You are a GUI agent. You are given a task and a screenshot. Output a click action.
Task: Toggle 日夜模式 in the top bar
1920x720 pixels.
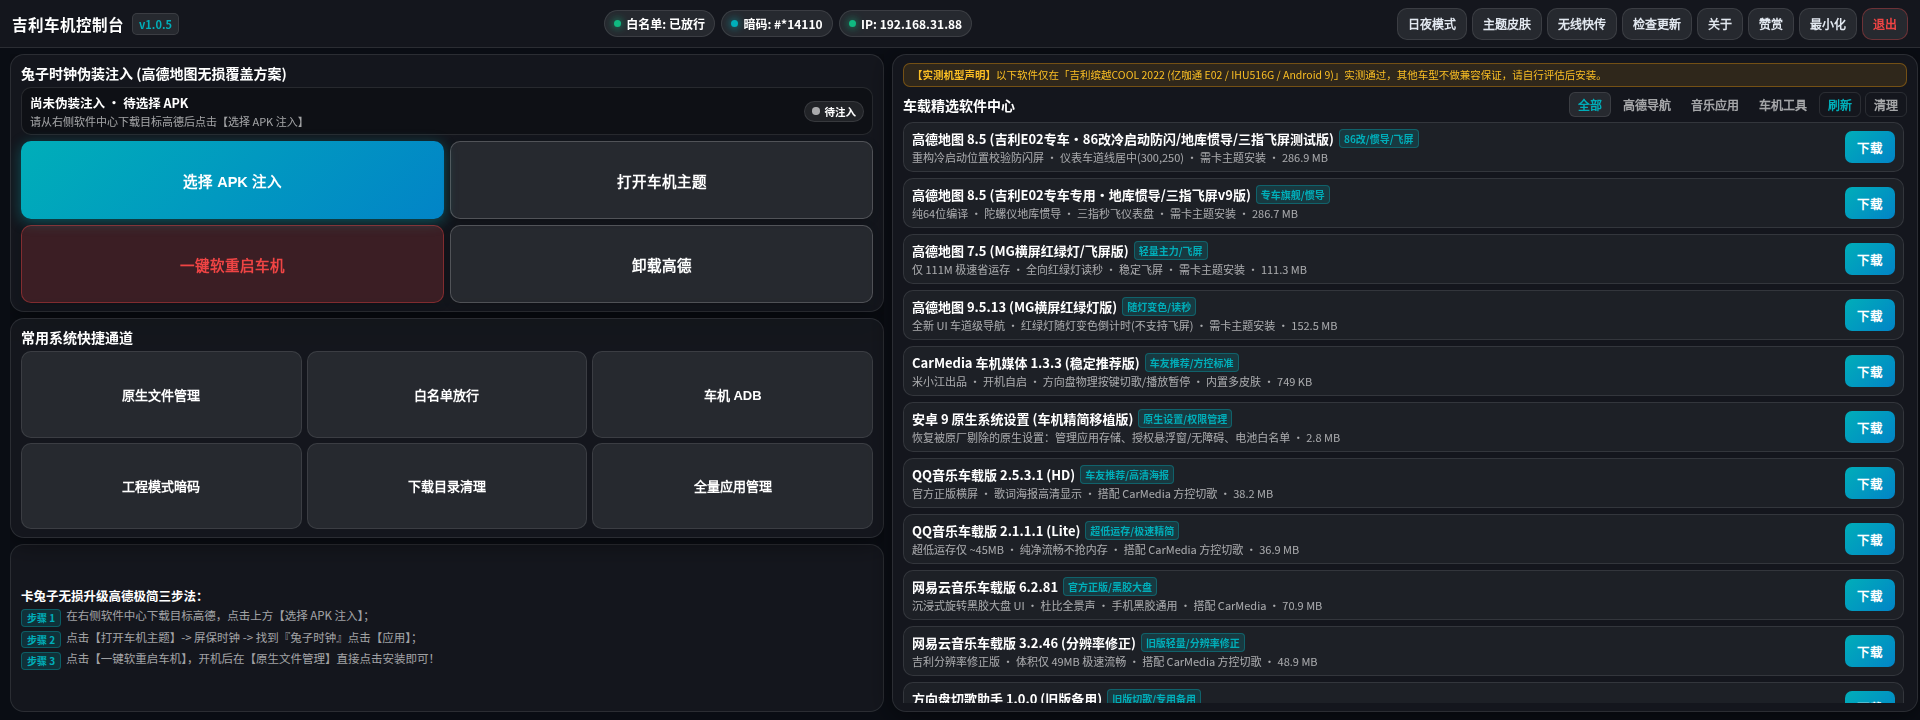1432,24
